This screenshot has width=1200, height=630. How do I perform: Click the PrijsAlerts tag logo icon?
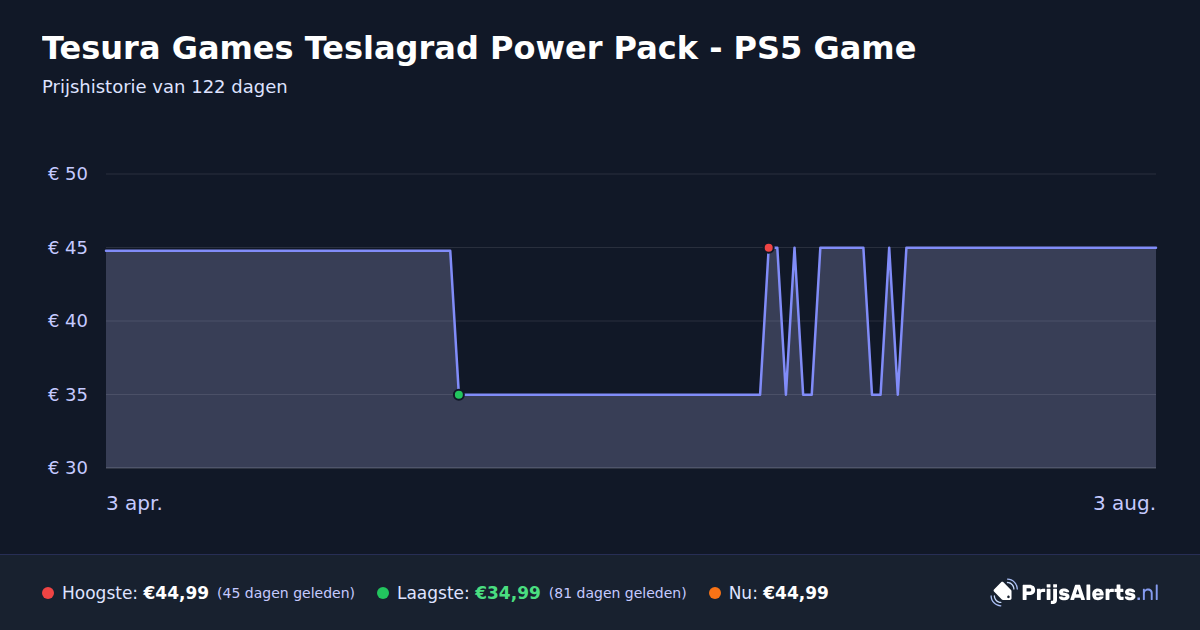pos(1003,593)
